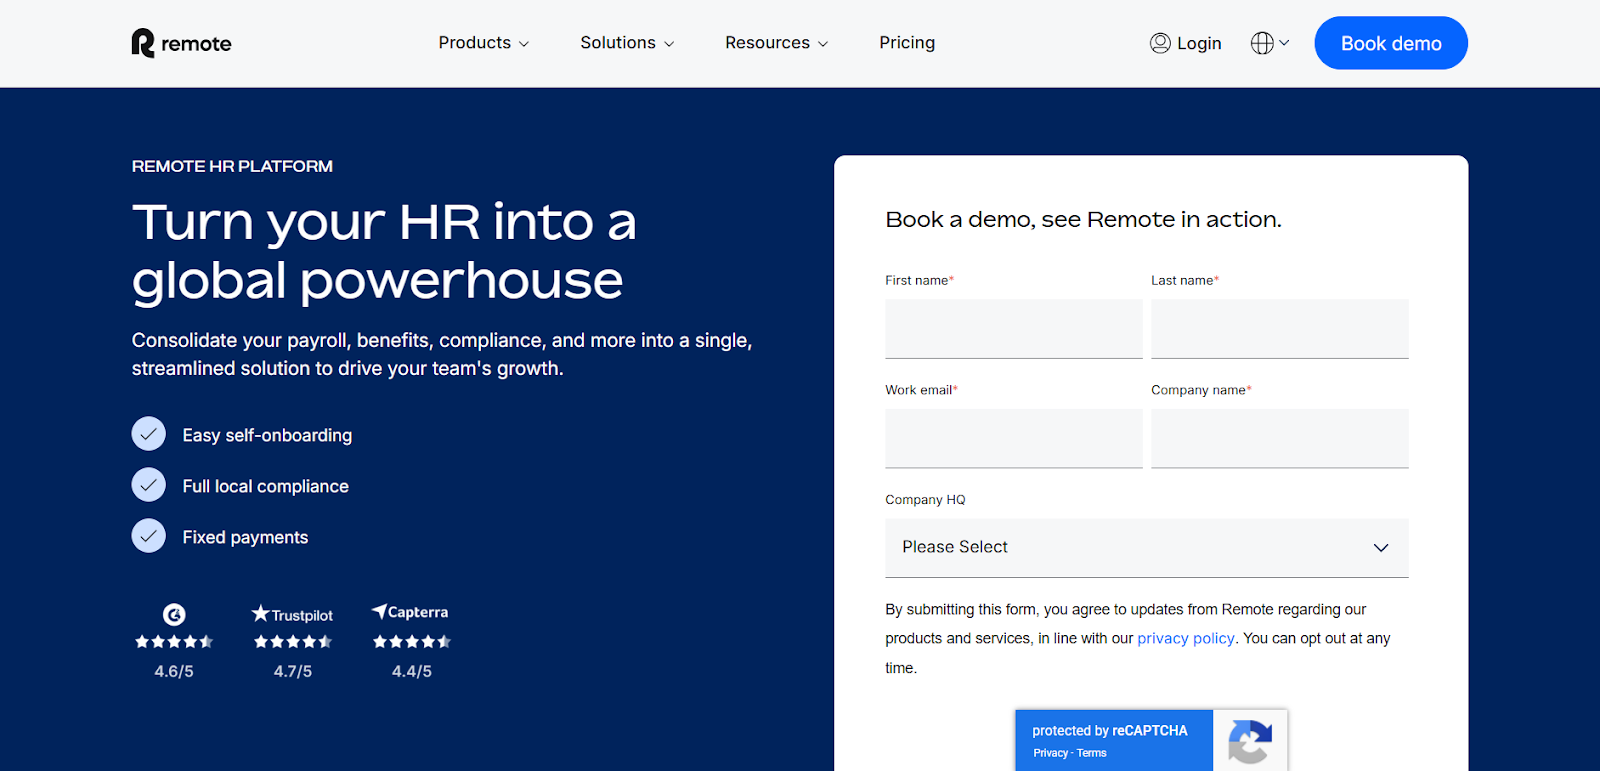This screenshot has width=1600, height=771.
Task: Focus the Work email field
Action: pyautogui.click(x=1014, y=439)
